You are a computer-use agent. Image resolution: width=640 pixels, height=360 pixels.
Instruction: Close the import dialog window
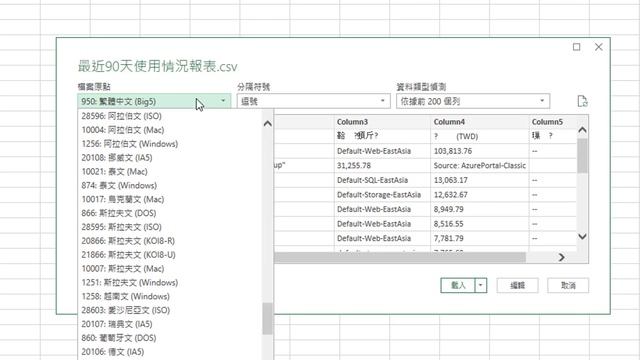pos(598,47)
